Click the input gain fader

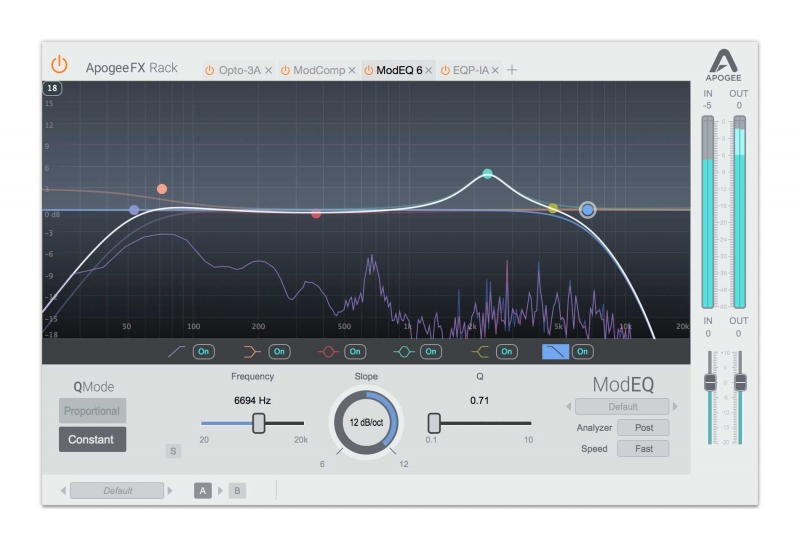(710, 382)
